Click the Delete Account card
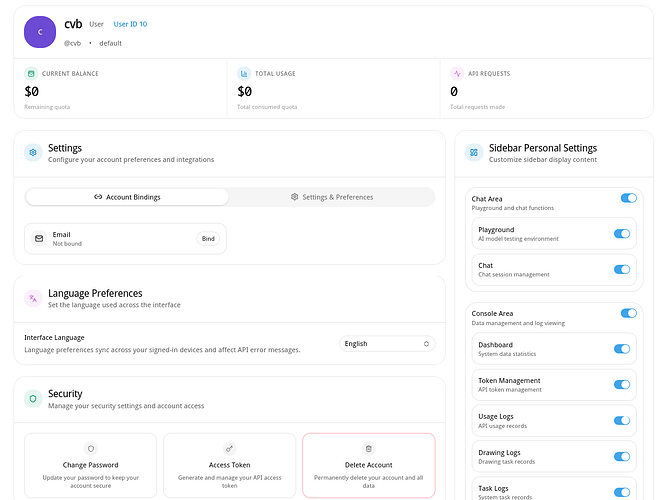This screenshot has height=500, width=658. (368, 466)
